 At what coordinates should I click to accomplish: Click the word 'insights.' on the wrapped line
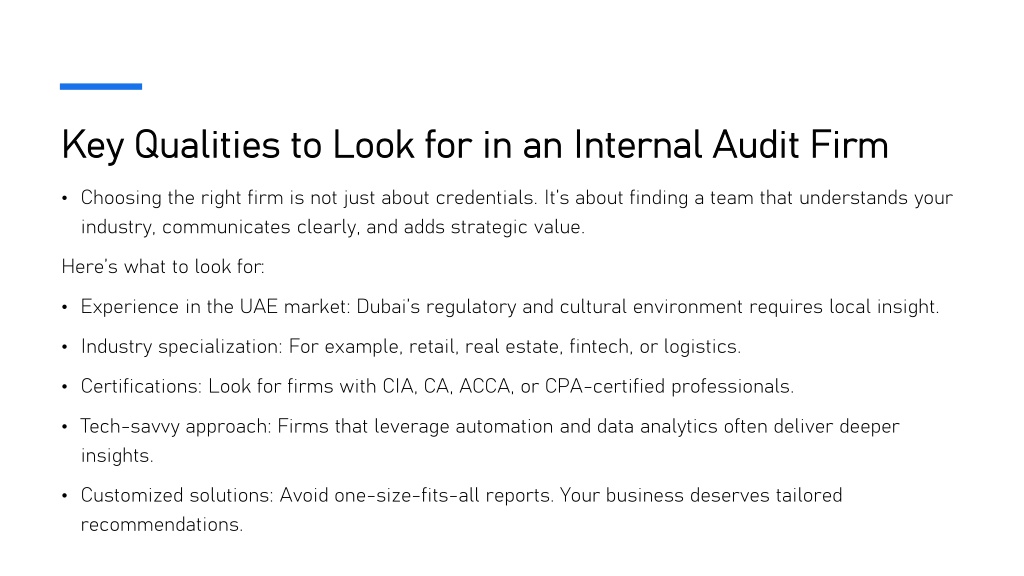pyautogui.click(x=117, y=456)
